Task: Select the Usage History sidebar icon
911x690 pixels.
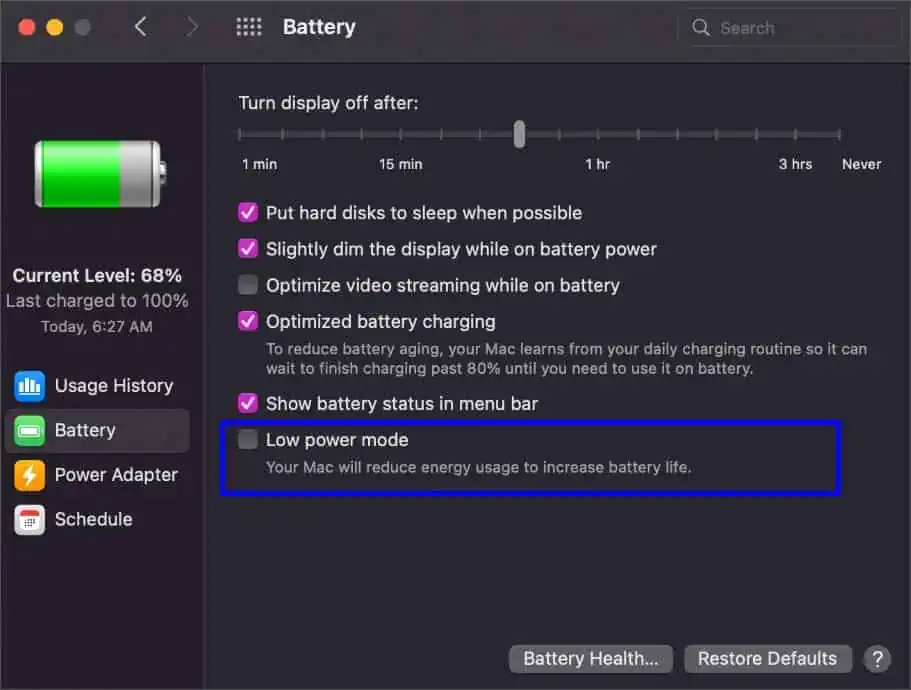Action: coord(29,385)
